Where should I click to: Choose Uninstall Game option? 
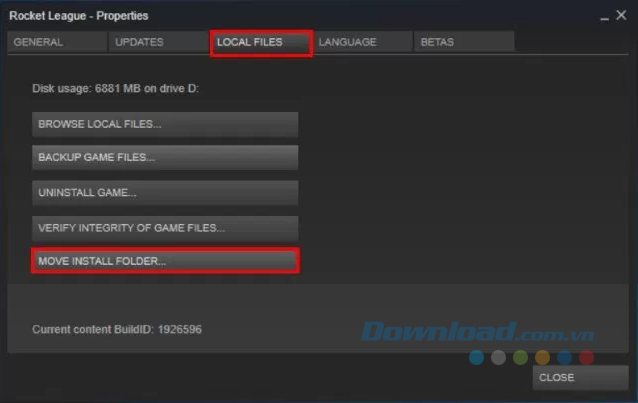tap(165, 193)
